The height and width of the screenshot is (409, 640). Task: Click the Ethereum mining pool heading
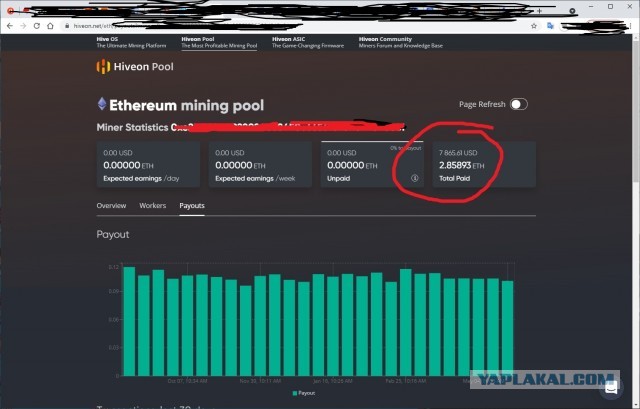[x=187, y=105]
